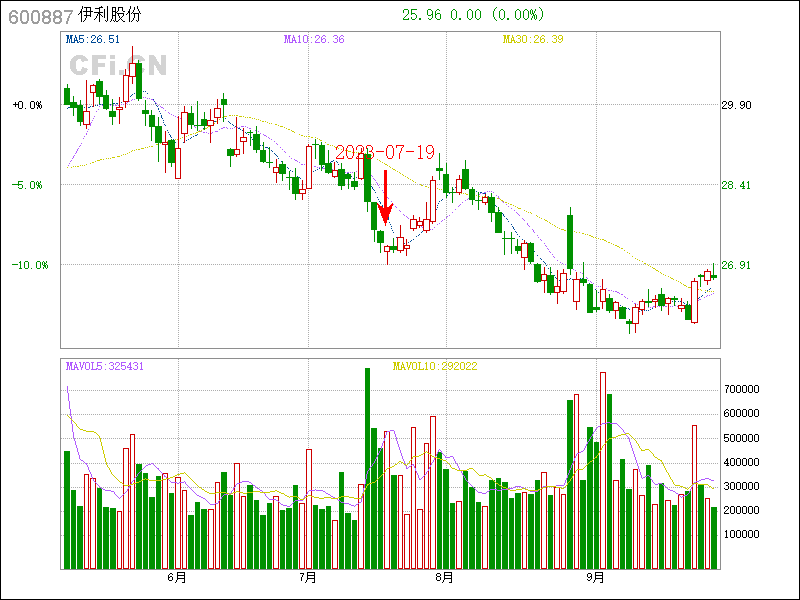Select the MA30:26.39 indicator label

(x=533, y=40)
